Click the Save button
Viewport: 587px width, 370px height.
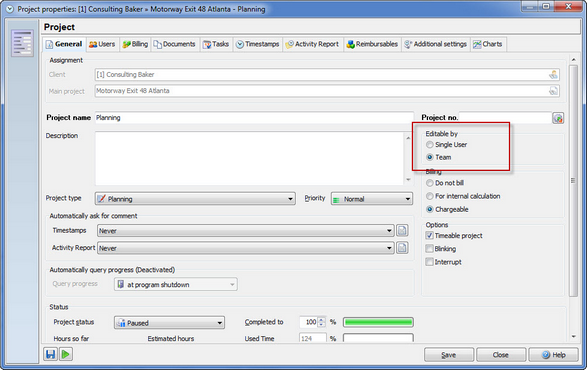click(x=449, y=355)
